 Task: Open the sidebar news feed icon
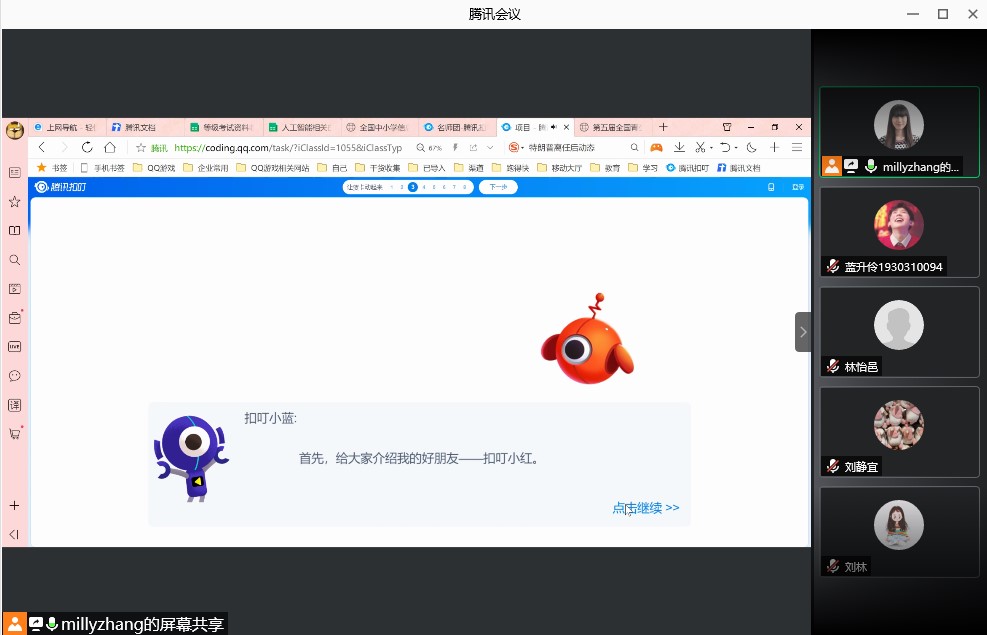coord(14,172)
